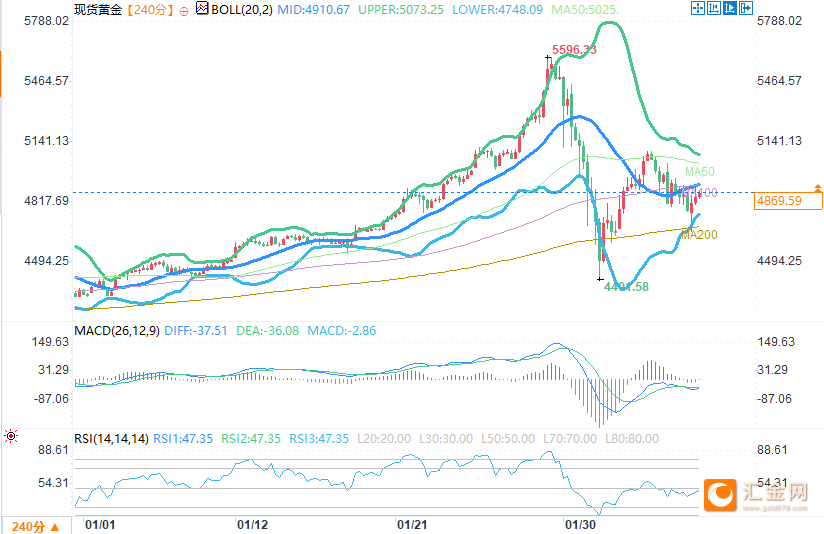Open the 240分 timeframe label beside 现货黄金
This screenshot has height=534, width=824.
(x=149, y=9)
